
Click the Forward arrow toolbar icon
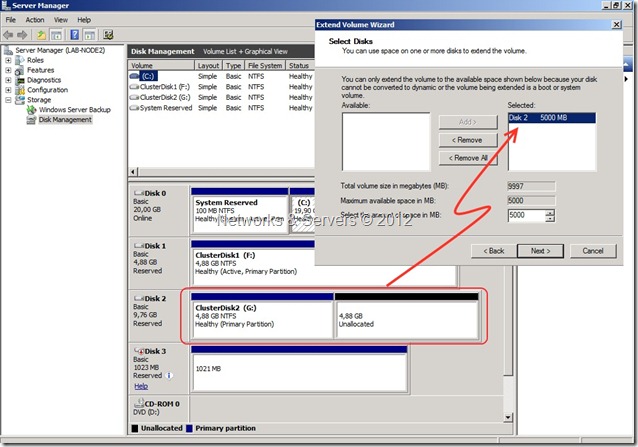click(x=22, y=35)
